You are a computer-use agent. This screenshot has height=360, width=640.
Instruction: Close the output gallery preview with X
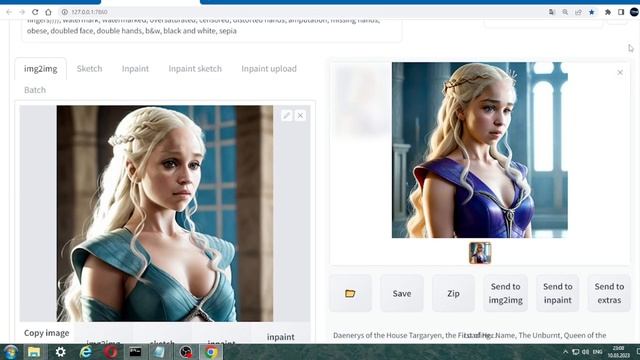(x=620, y=73)
